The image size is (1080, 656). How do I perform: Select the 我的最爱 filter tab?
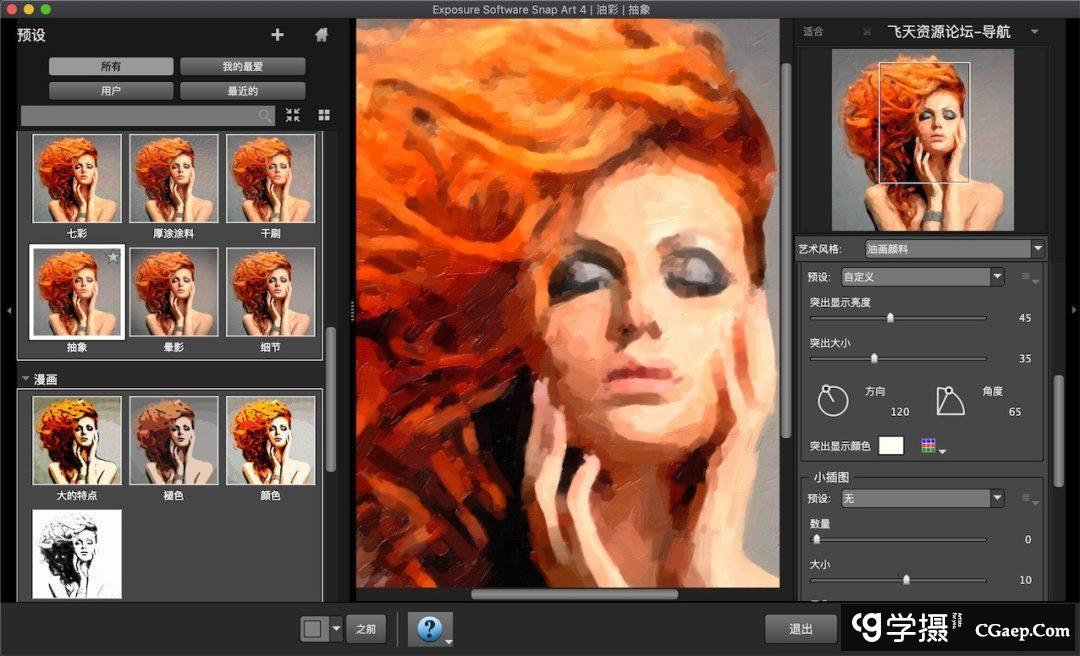point(242,67)
